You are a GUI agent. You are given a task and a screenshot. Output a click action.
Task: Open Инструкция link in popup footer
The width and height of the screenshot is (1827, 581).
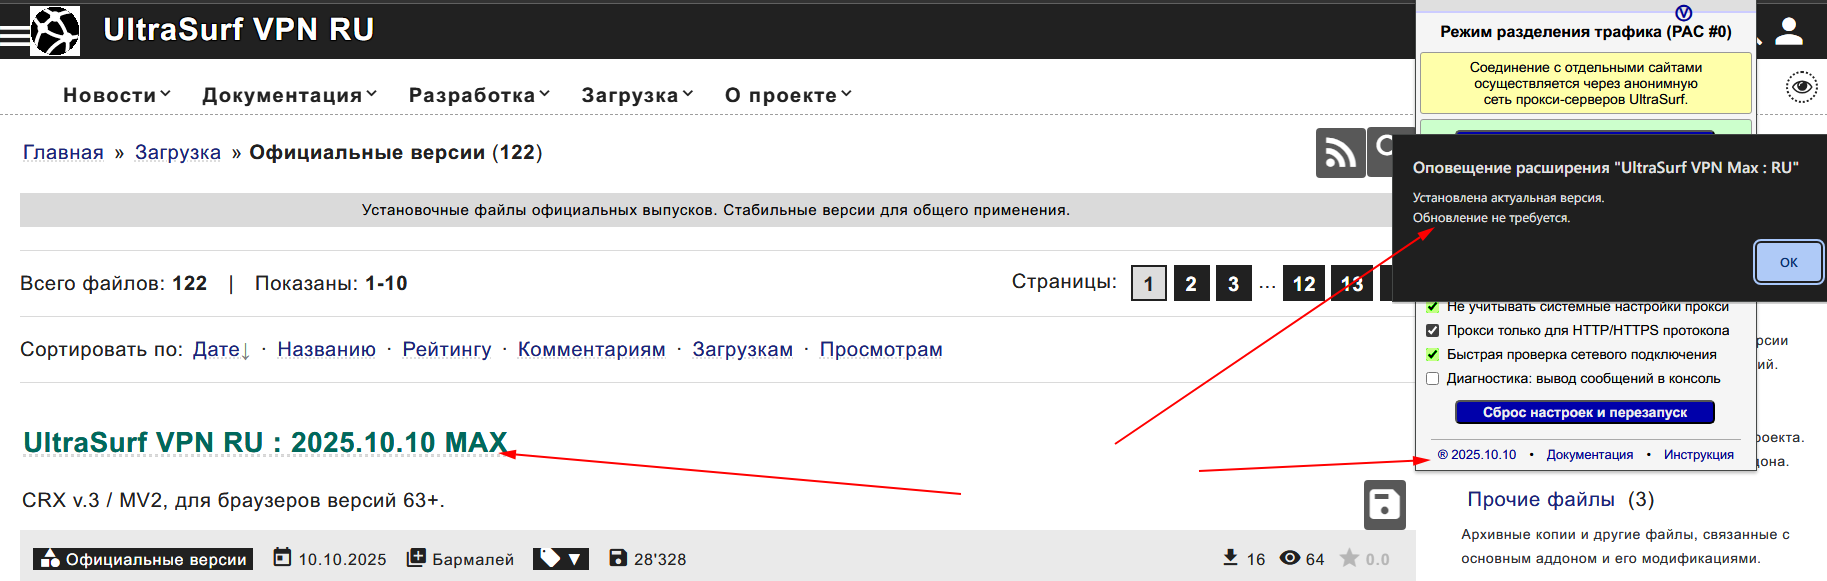[x=1699, y=454]
